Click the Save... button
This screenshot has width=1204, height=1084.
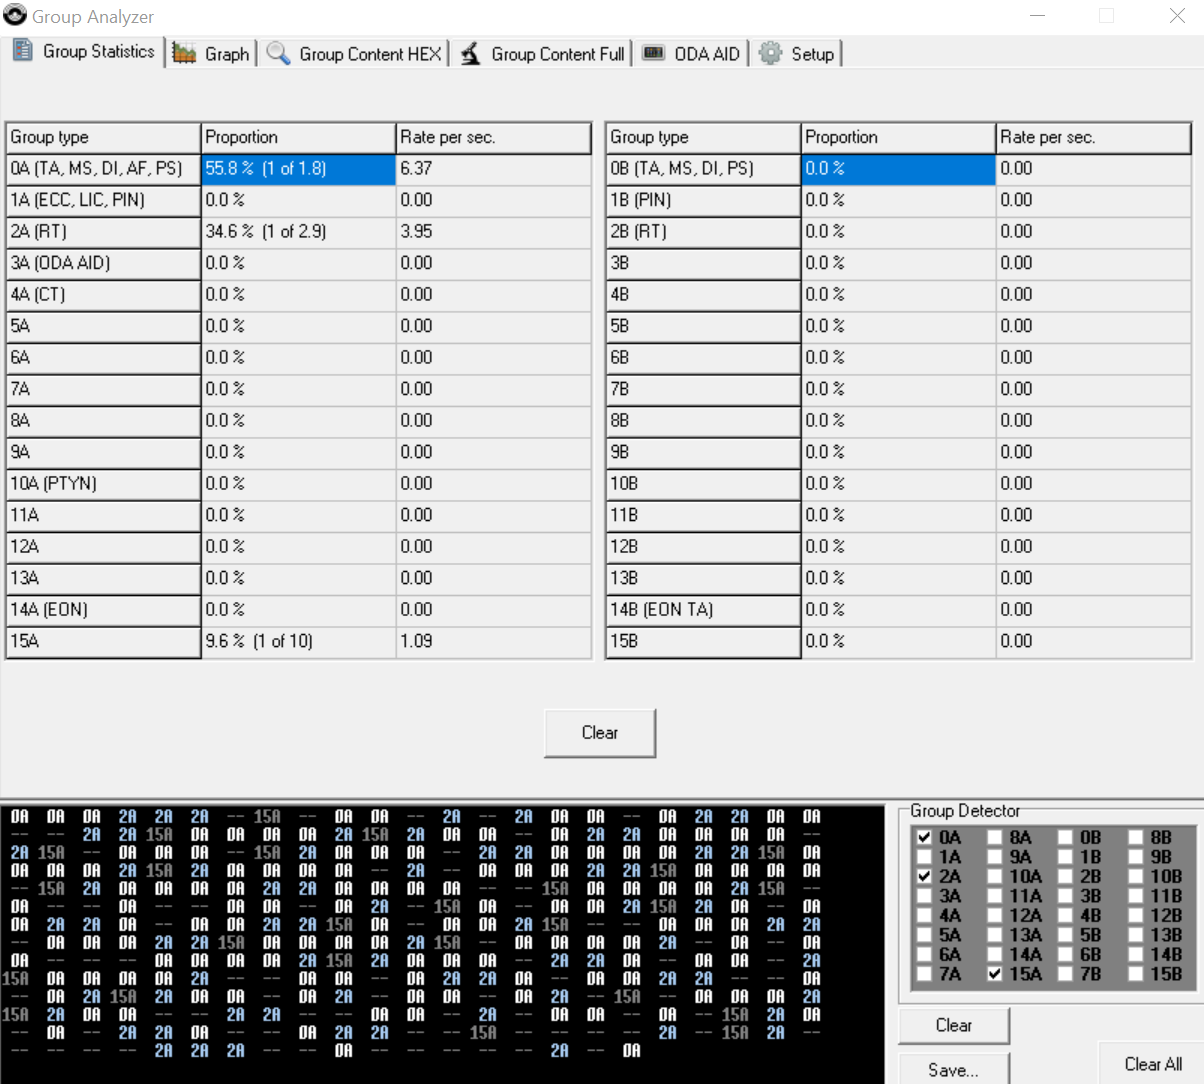pos(953,1069)
